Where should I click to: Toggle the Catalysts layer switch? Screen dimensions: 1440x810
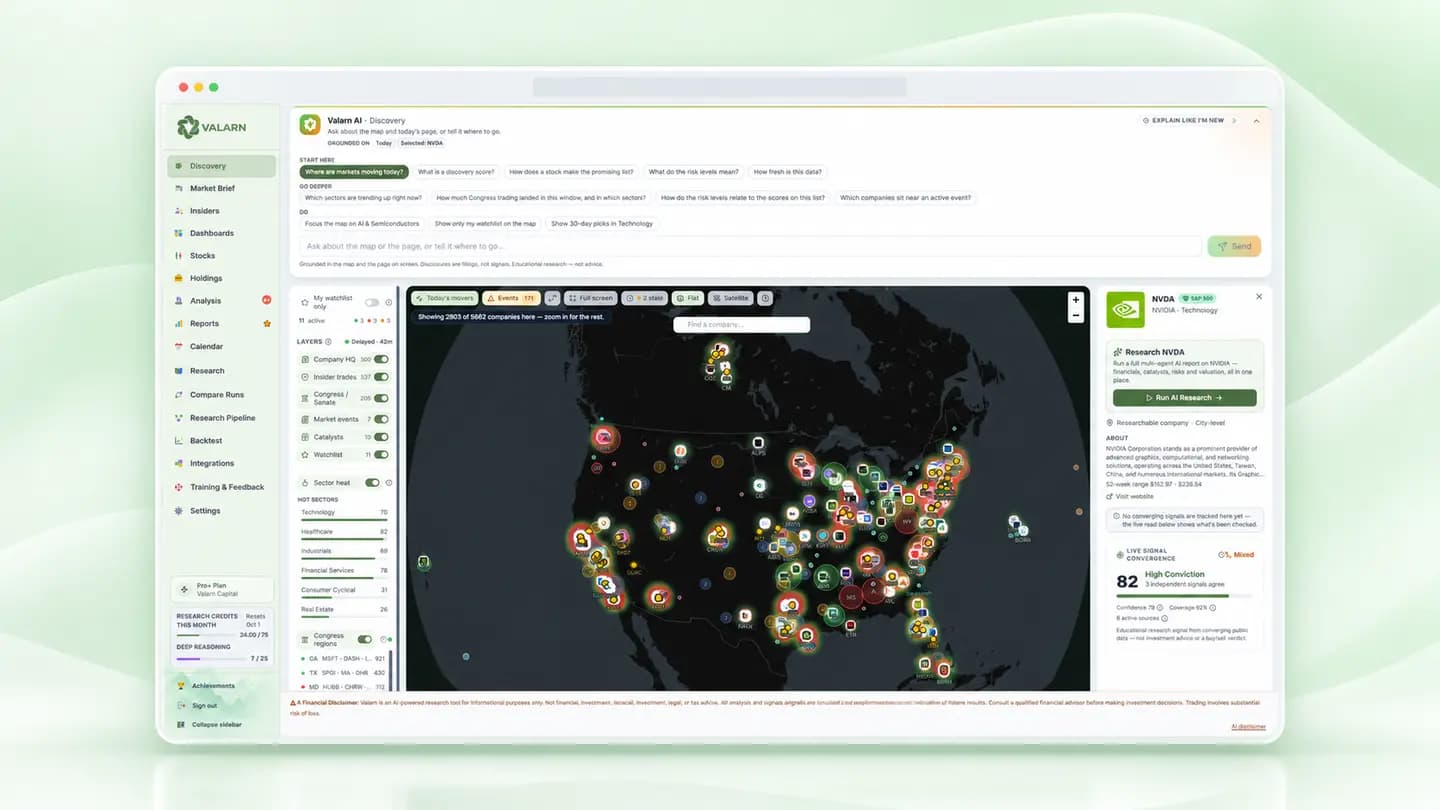pyautogui.click(x=381, y=437)
